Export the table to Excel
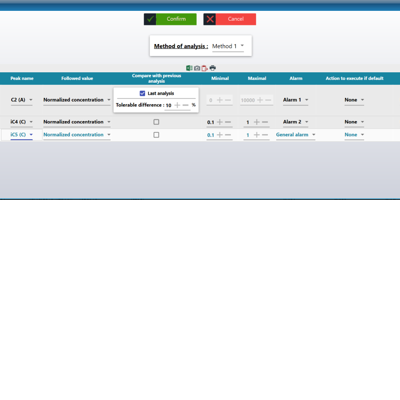 point(189,68)
